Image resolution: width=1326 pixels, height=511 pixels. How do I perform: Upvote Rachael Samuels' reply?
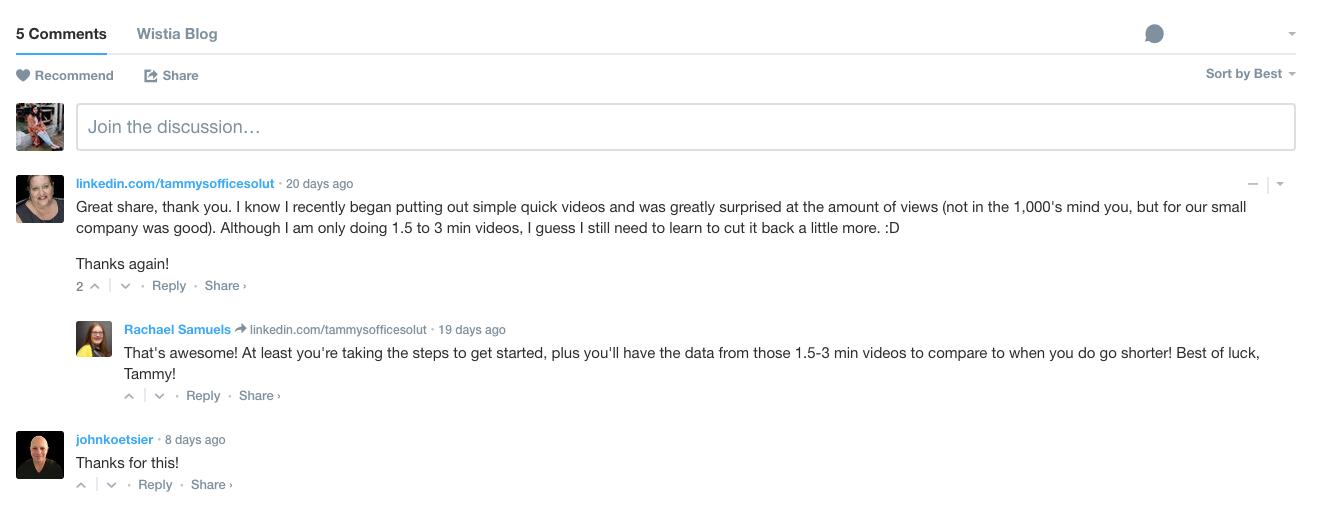(129, 396)
